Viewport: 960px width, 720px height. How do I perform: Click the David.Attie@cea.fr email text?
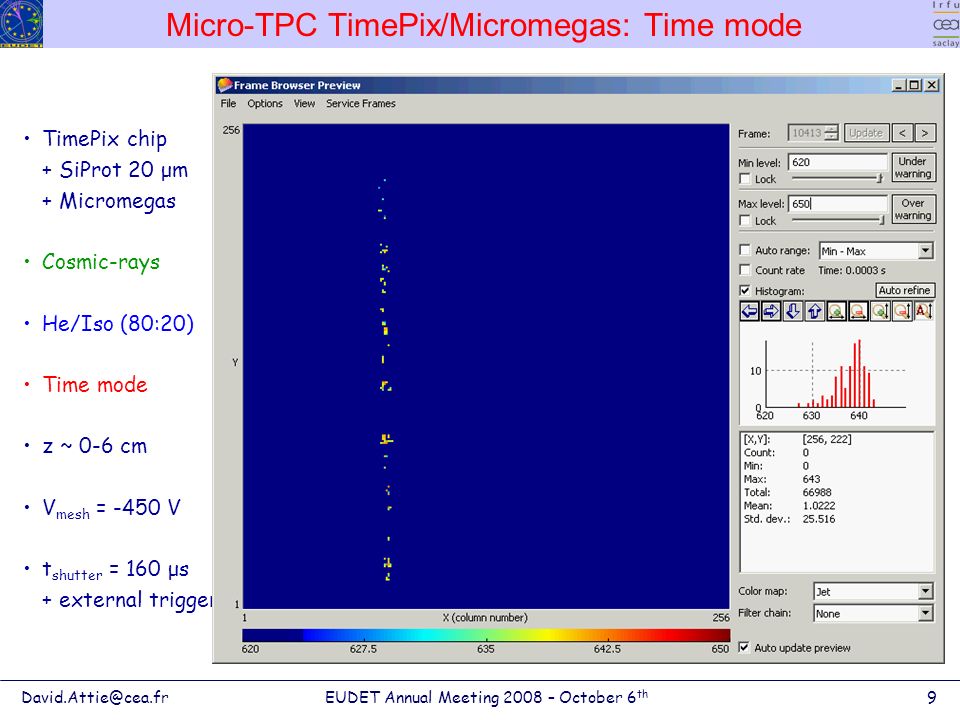point(95,697)
